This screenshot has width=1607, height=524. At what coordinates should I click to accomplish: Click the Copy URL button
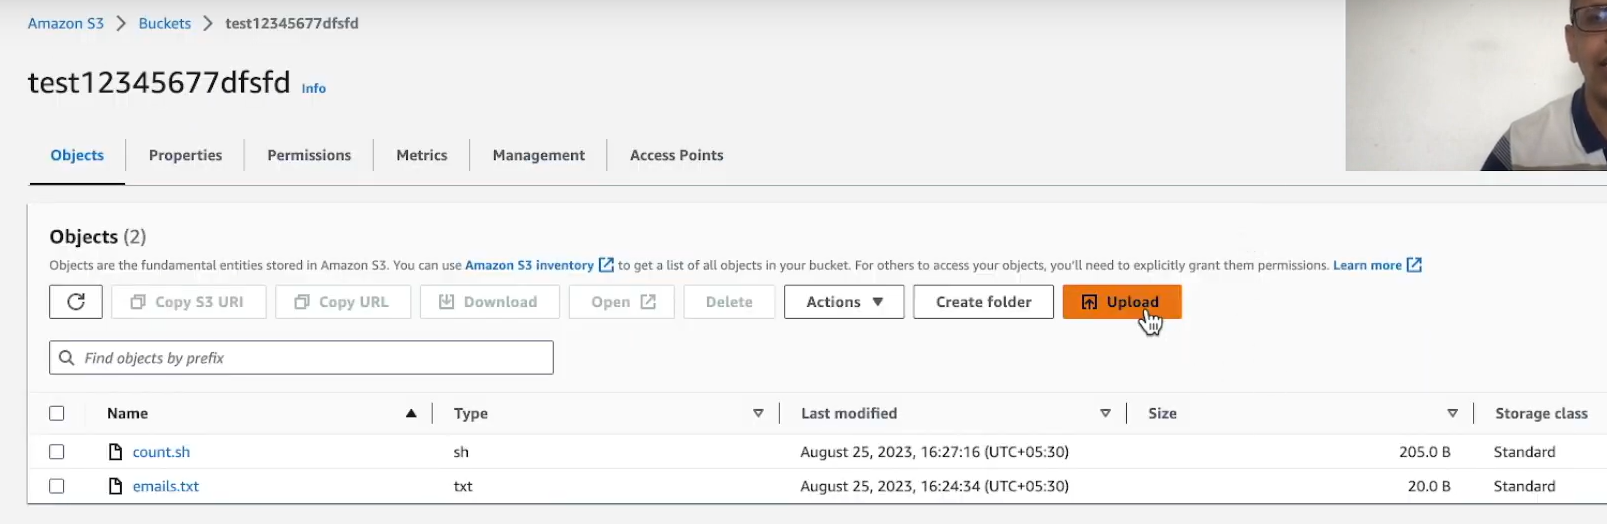342,302
